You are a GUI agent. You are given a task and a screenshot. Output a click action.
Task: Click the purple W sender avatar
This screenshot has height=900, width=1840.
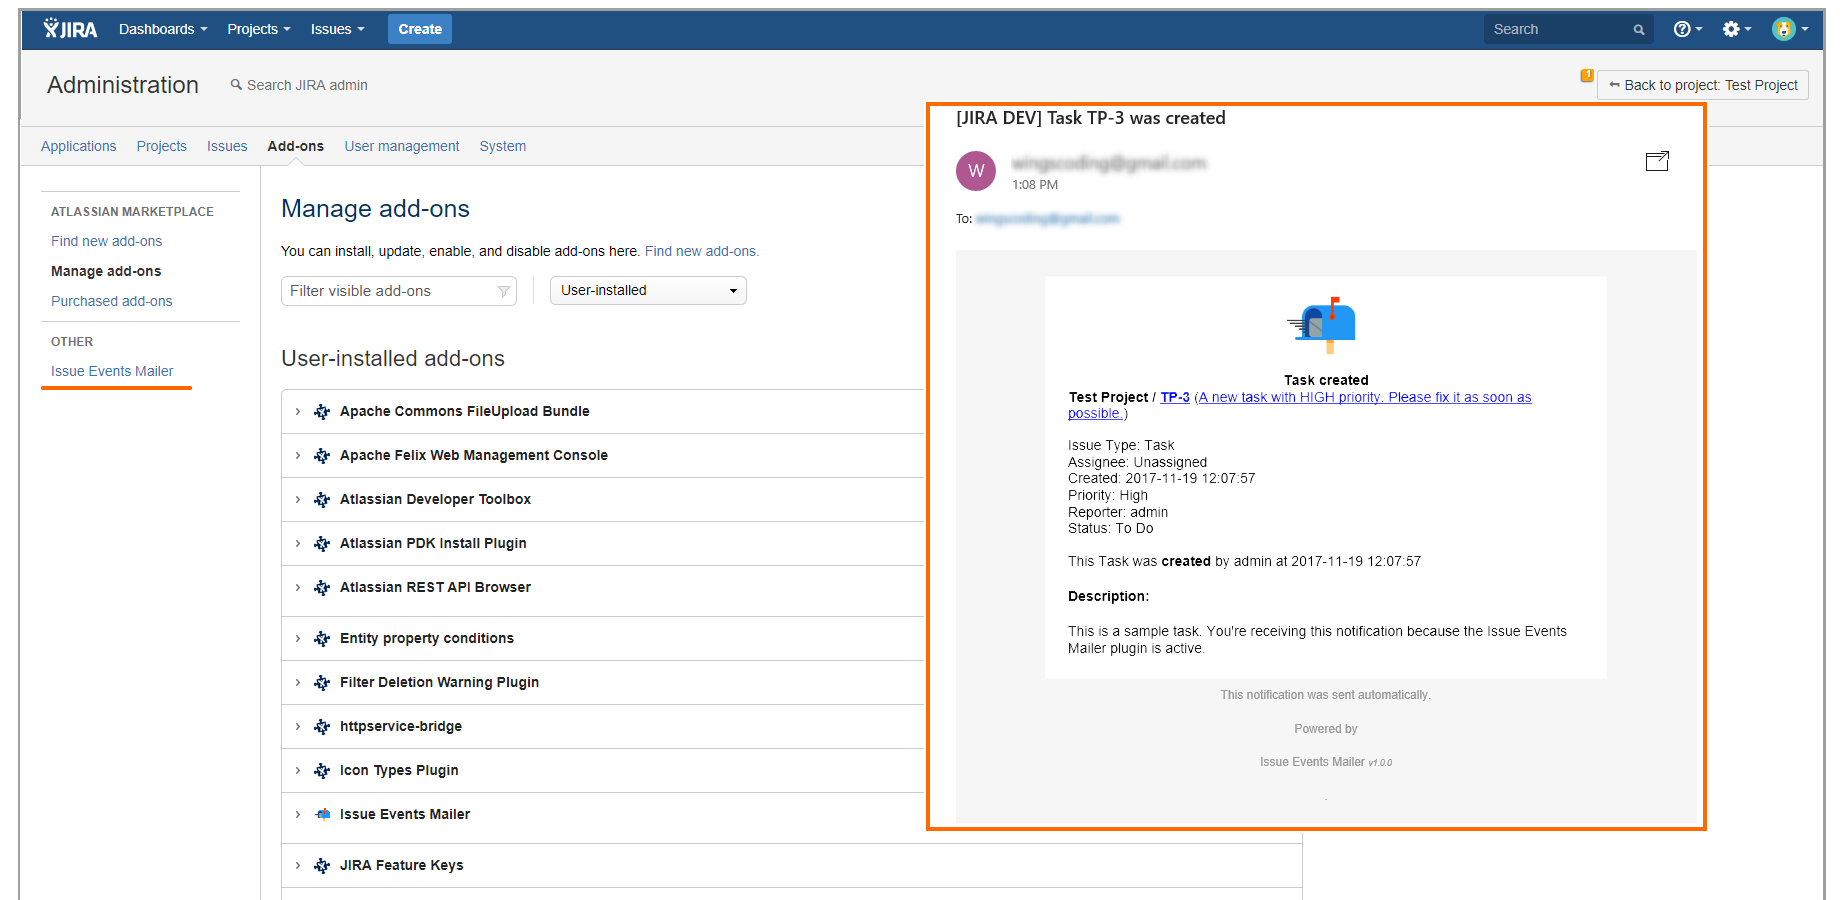pos(976,171)
